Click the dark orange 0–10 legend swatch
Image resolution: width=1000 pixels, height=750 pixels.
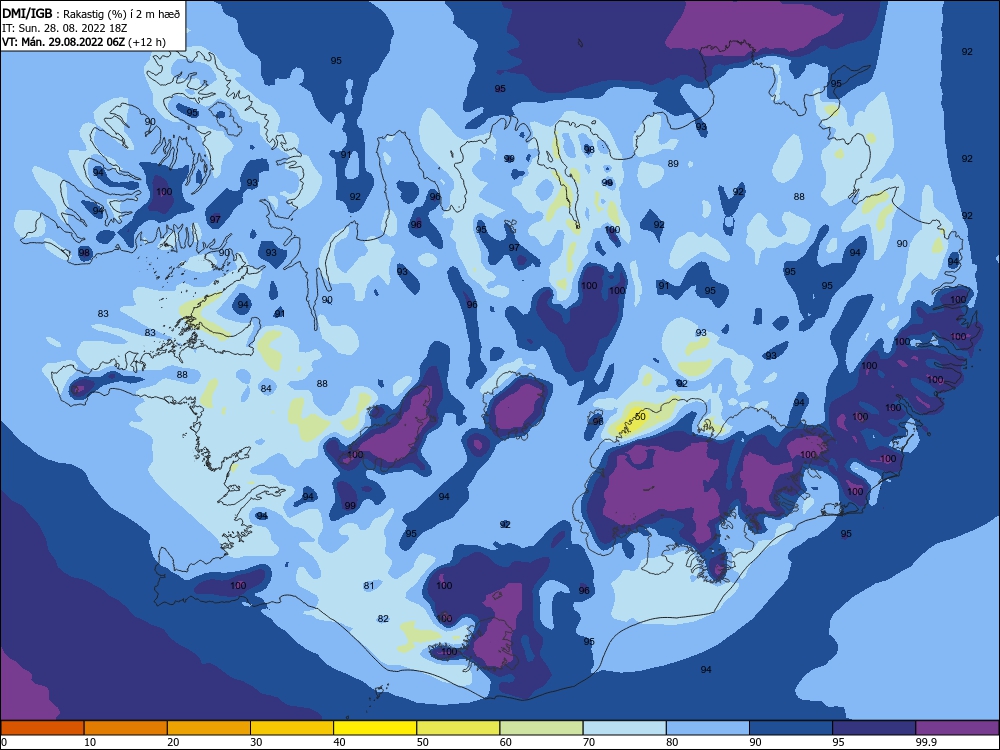42,728
